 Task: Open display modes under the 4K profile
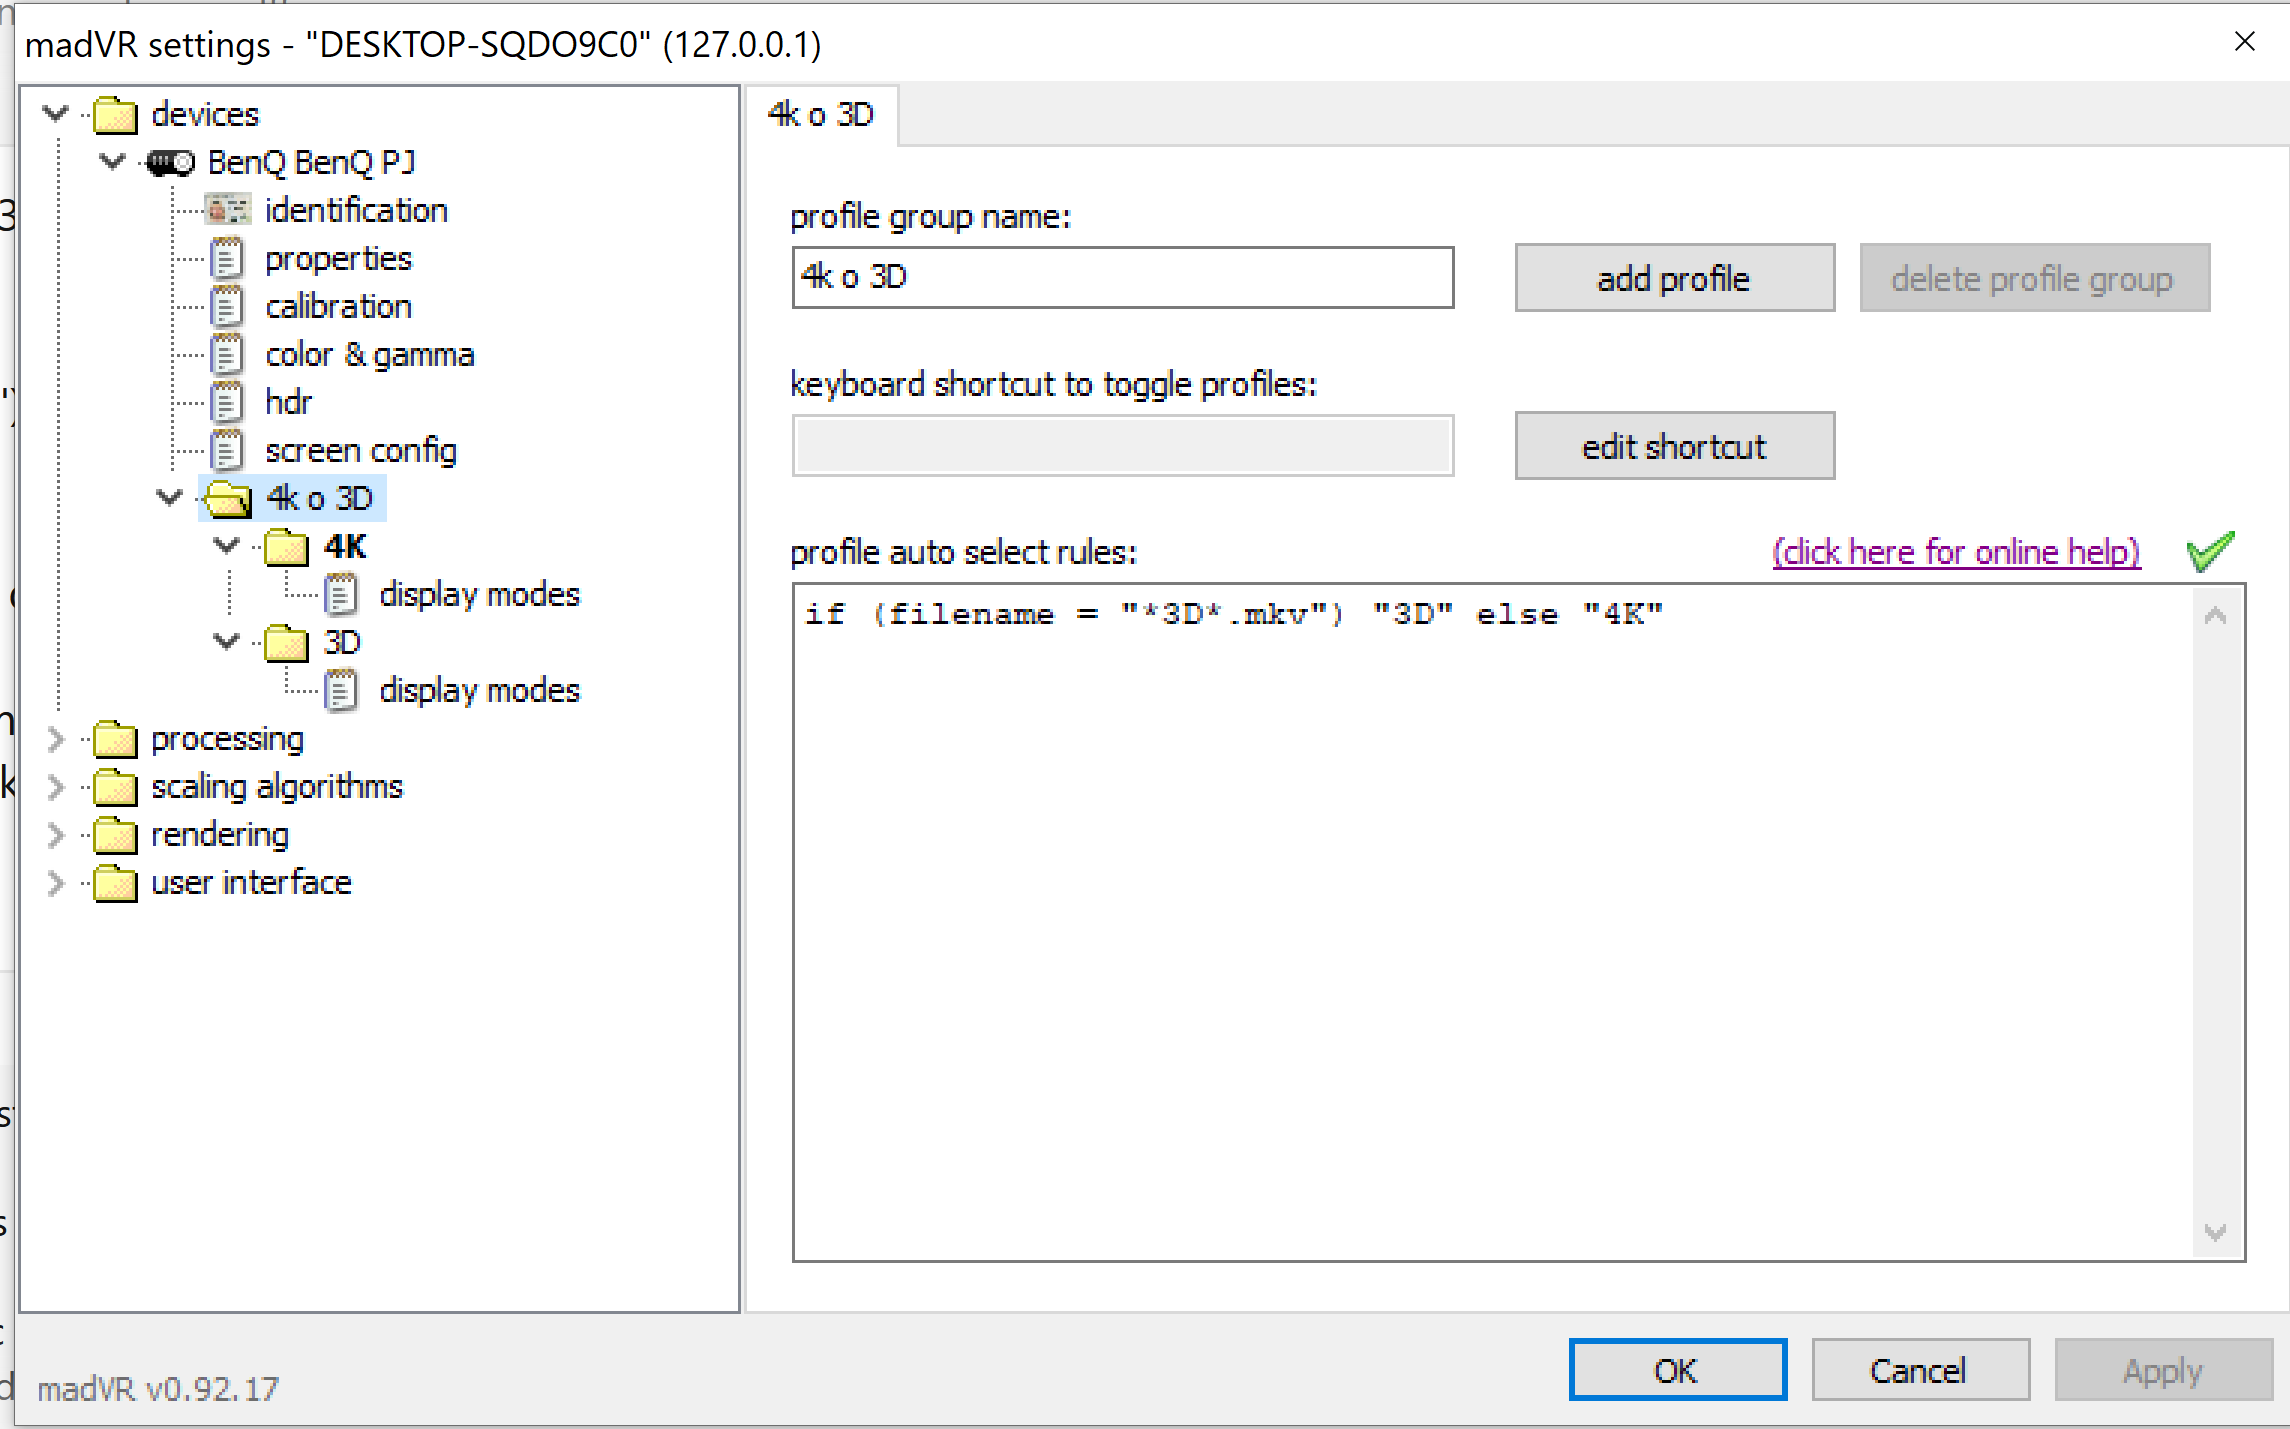(x=479, y=595)
